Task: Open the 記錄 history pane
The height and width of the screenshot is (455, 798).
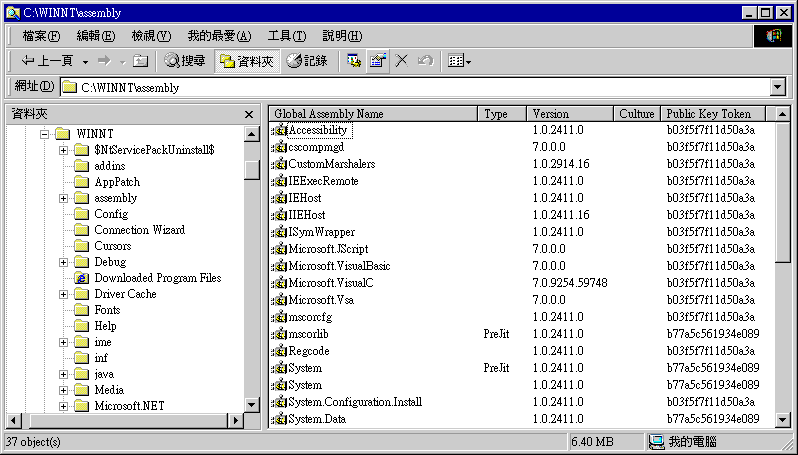Action: pyautogui.click(x=307, y=61)
